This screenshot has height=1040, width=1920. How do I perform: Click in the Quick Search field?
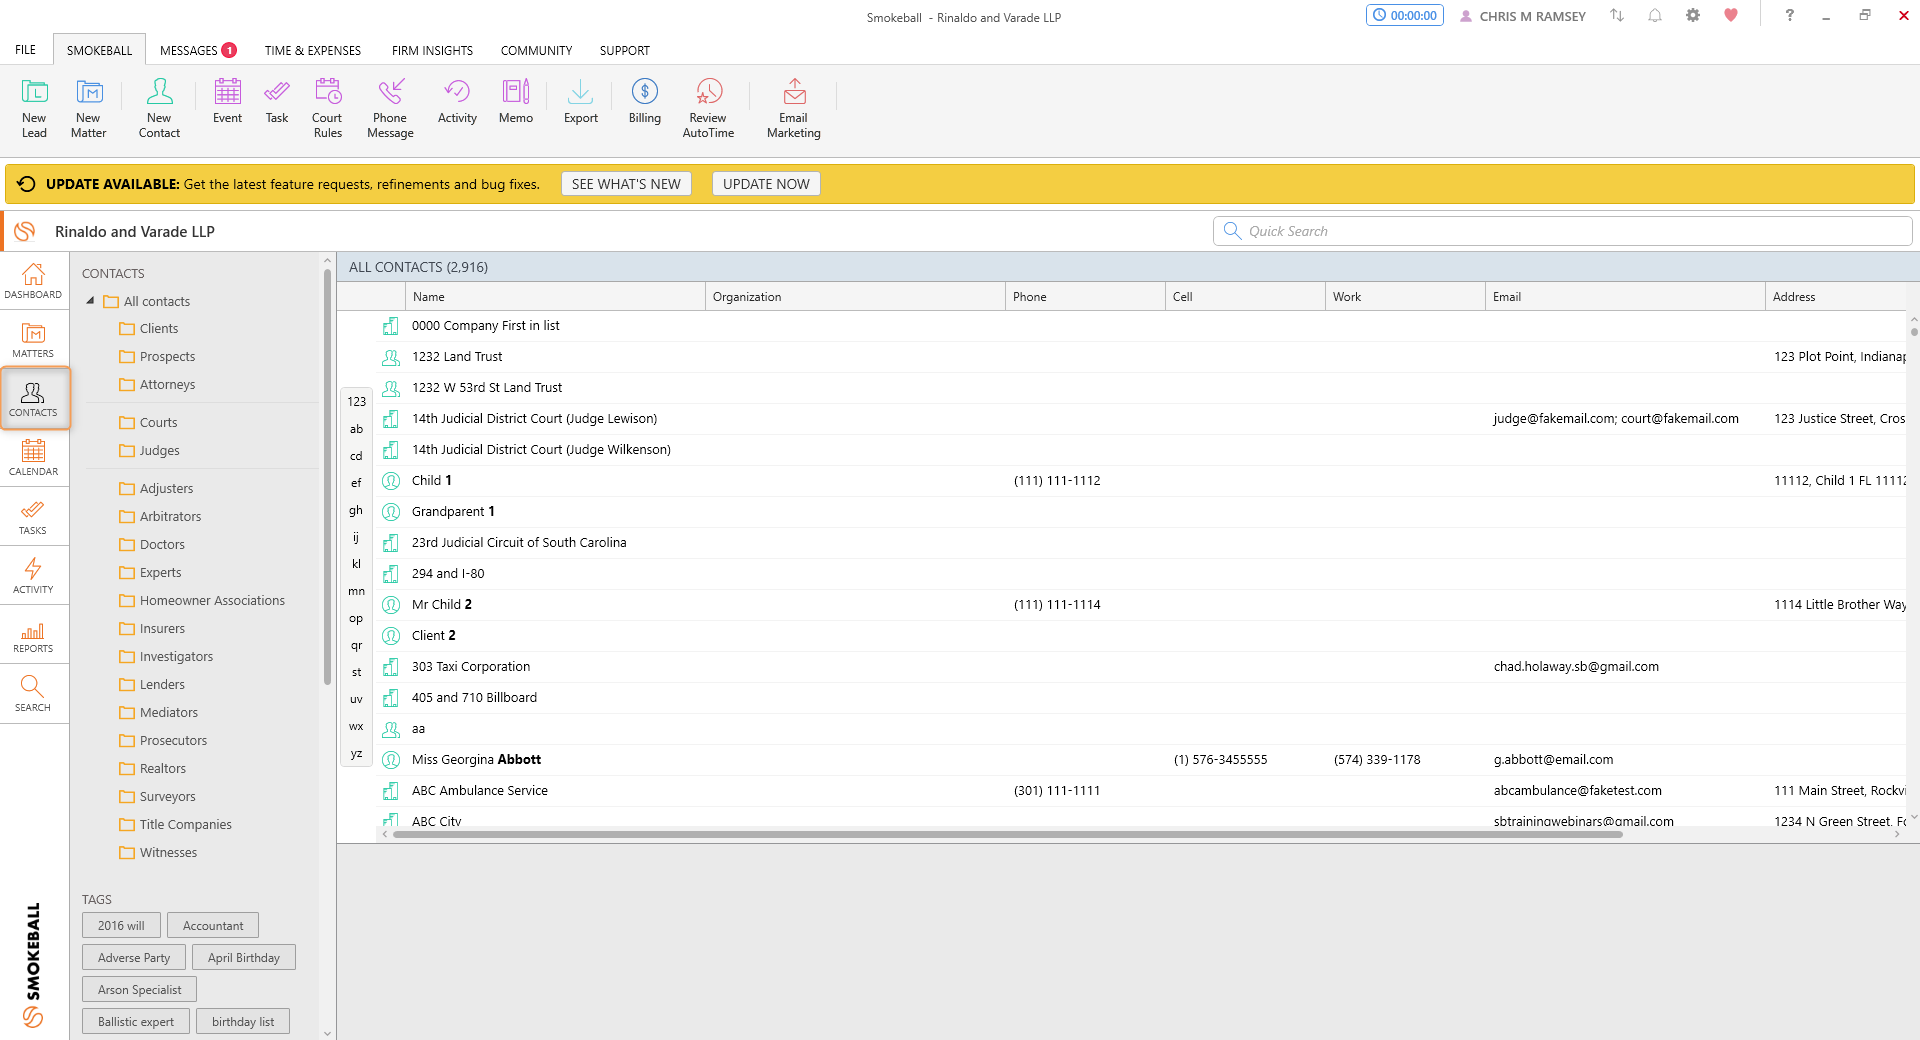[x=1562, y=231]
